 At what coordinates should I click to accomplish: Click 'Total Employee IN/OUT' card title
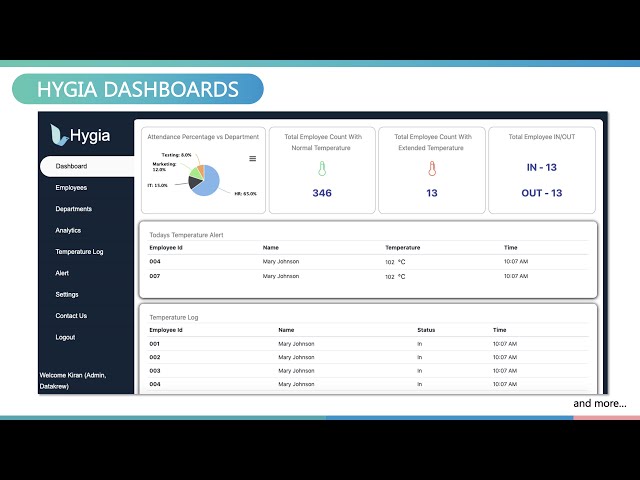click(x=542, y=137)
